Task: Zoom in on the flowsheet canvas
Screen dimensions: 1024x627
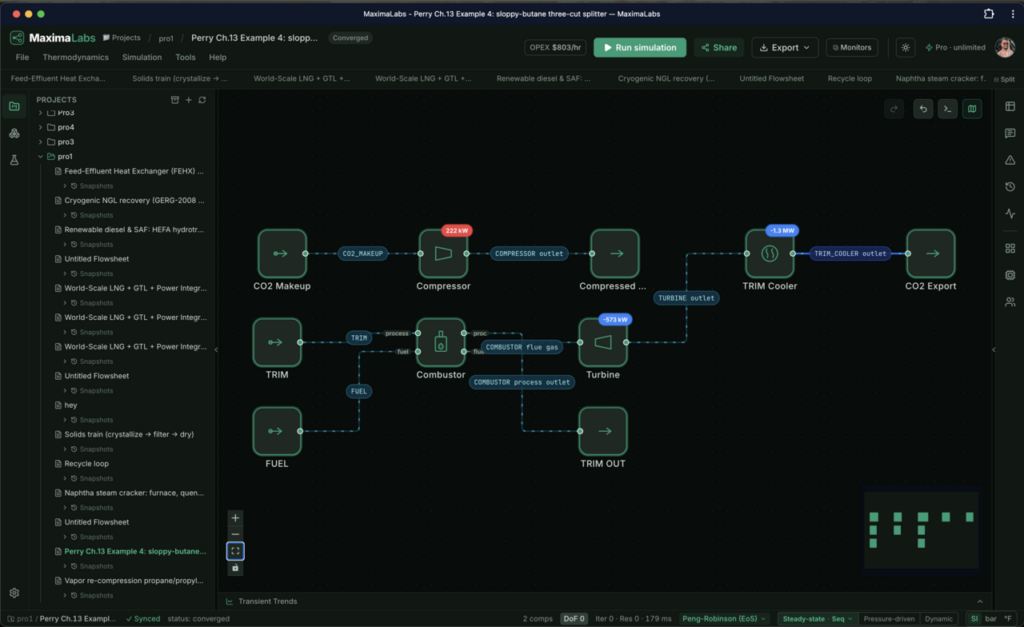Action: coord(235,518)
